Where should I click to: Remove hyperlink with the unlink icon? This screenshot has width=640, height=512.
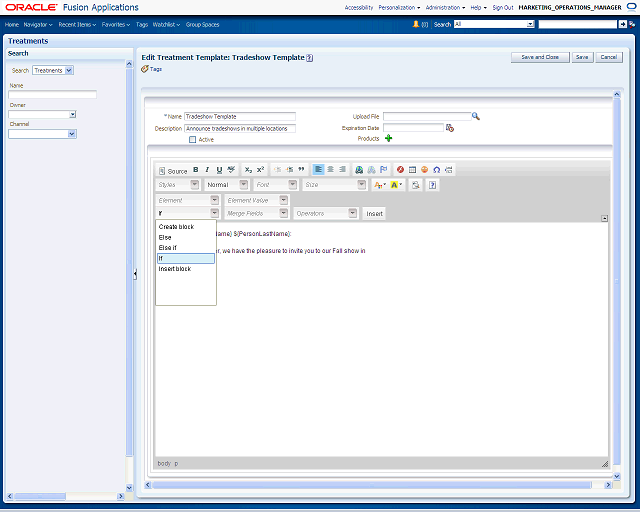(x=371, y=170)
